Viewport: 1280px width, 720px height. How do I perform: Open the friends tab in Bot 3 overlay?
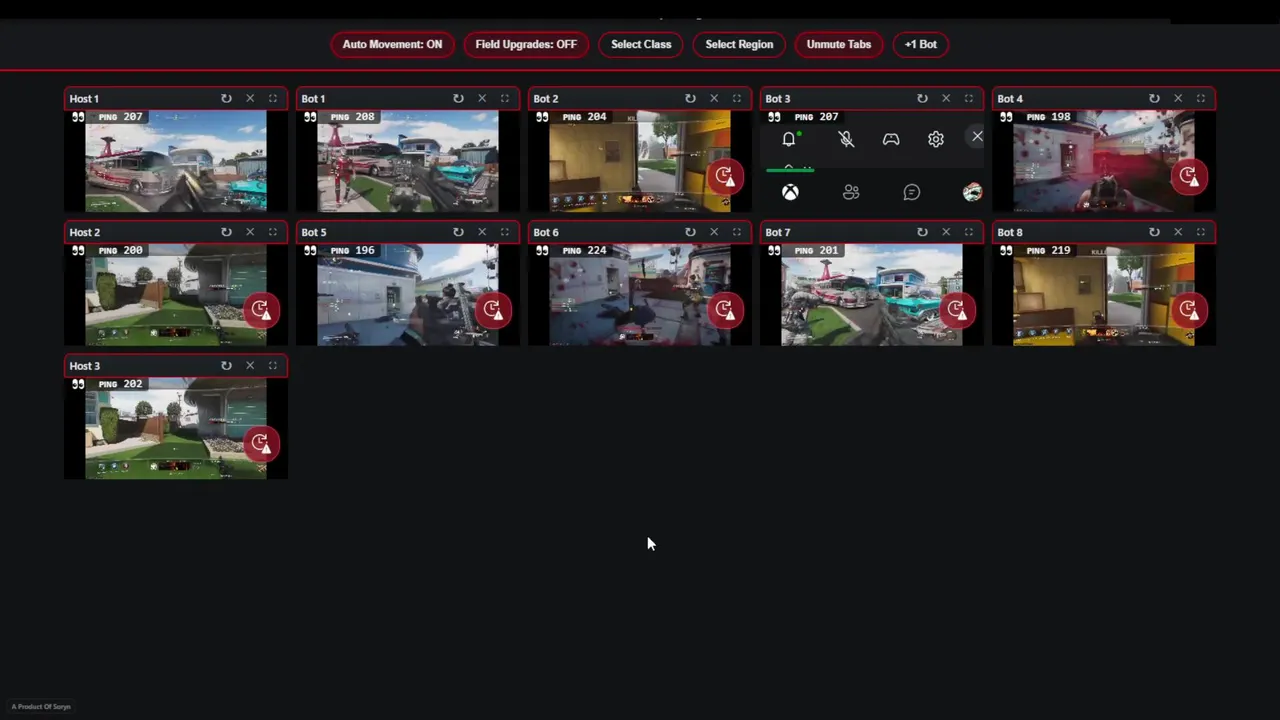851,192
